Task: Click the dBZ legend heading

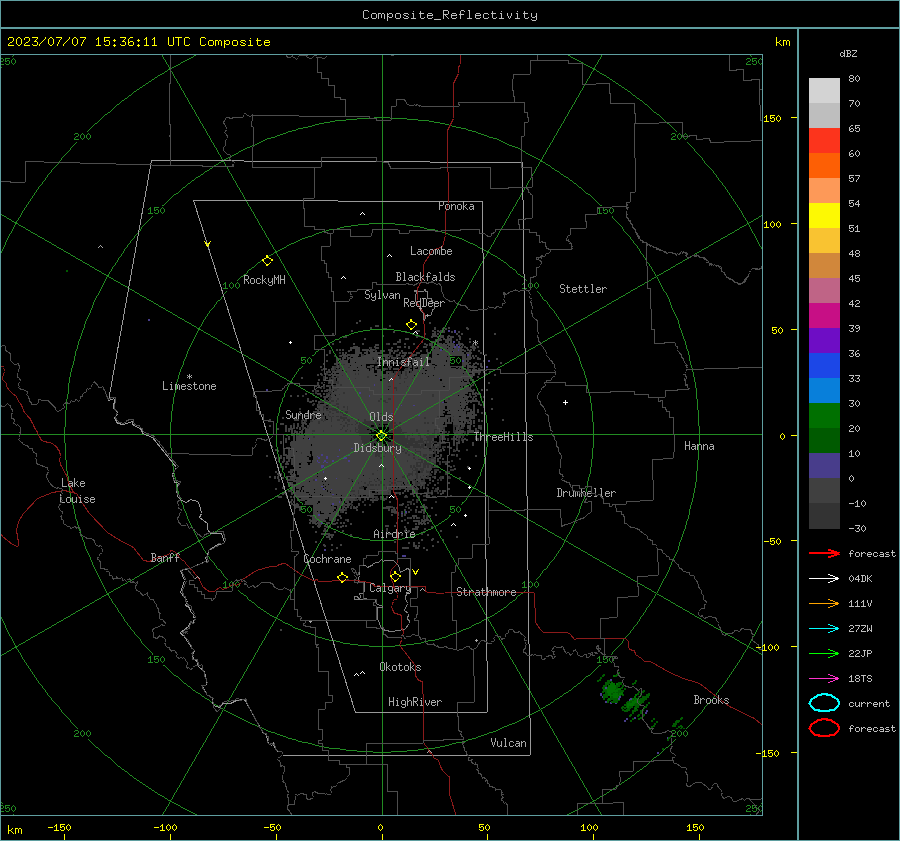Action: click(x=848, y=53)
